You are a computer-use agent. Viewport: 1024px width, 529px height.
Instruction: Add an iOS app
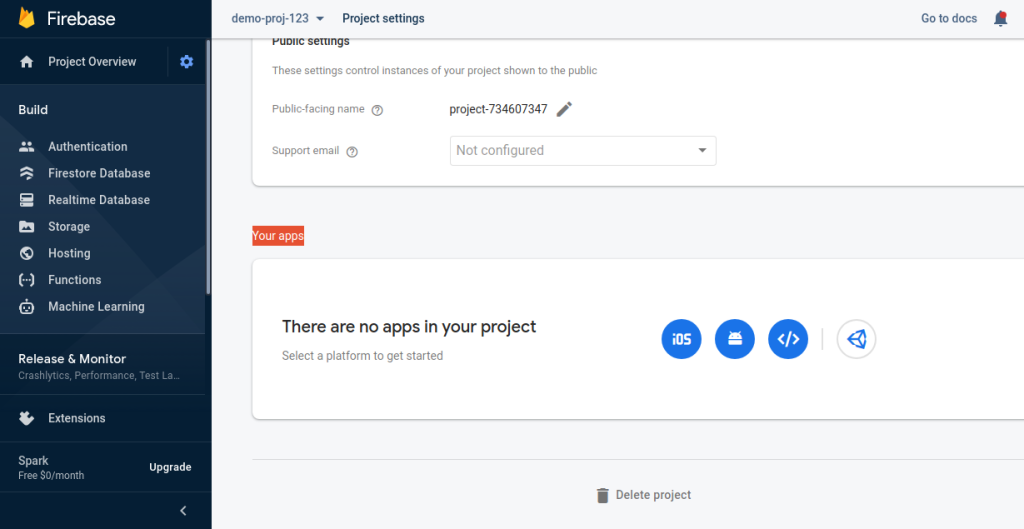681,339
